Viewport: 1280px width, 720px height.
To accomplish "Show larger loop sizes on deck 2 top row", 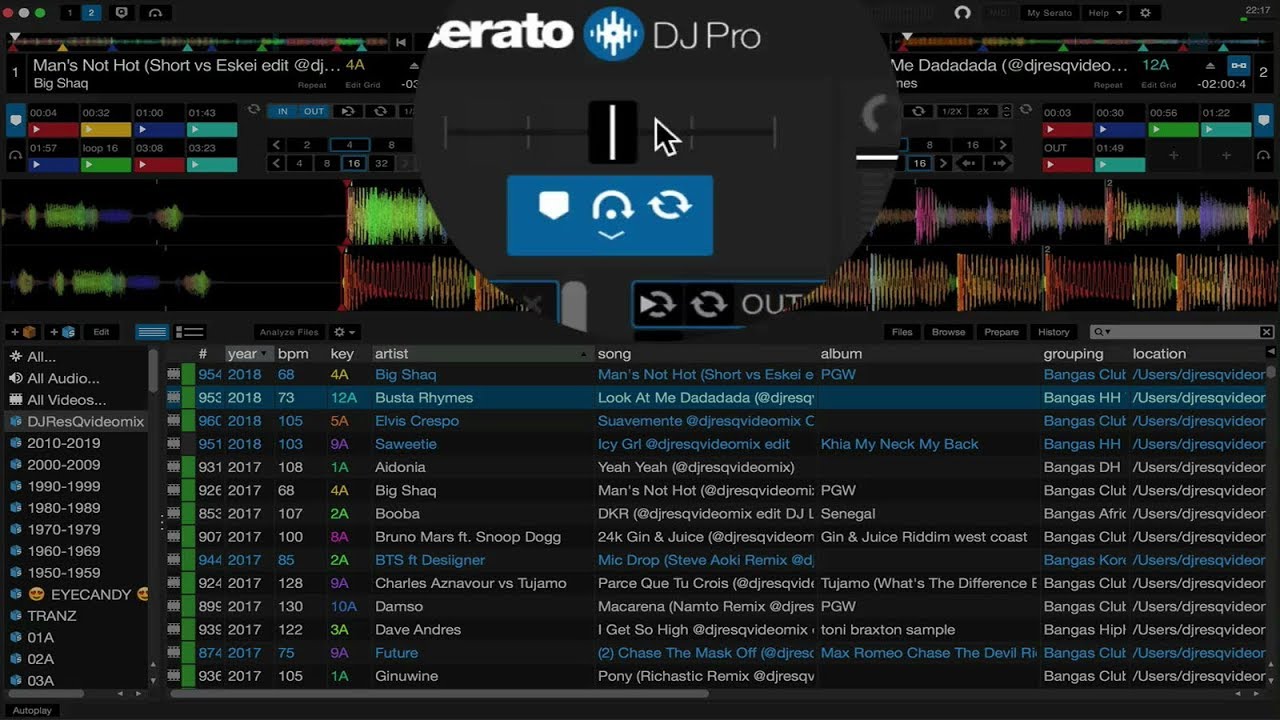I will coord(1002,145).
